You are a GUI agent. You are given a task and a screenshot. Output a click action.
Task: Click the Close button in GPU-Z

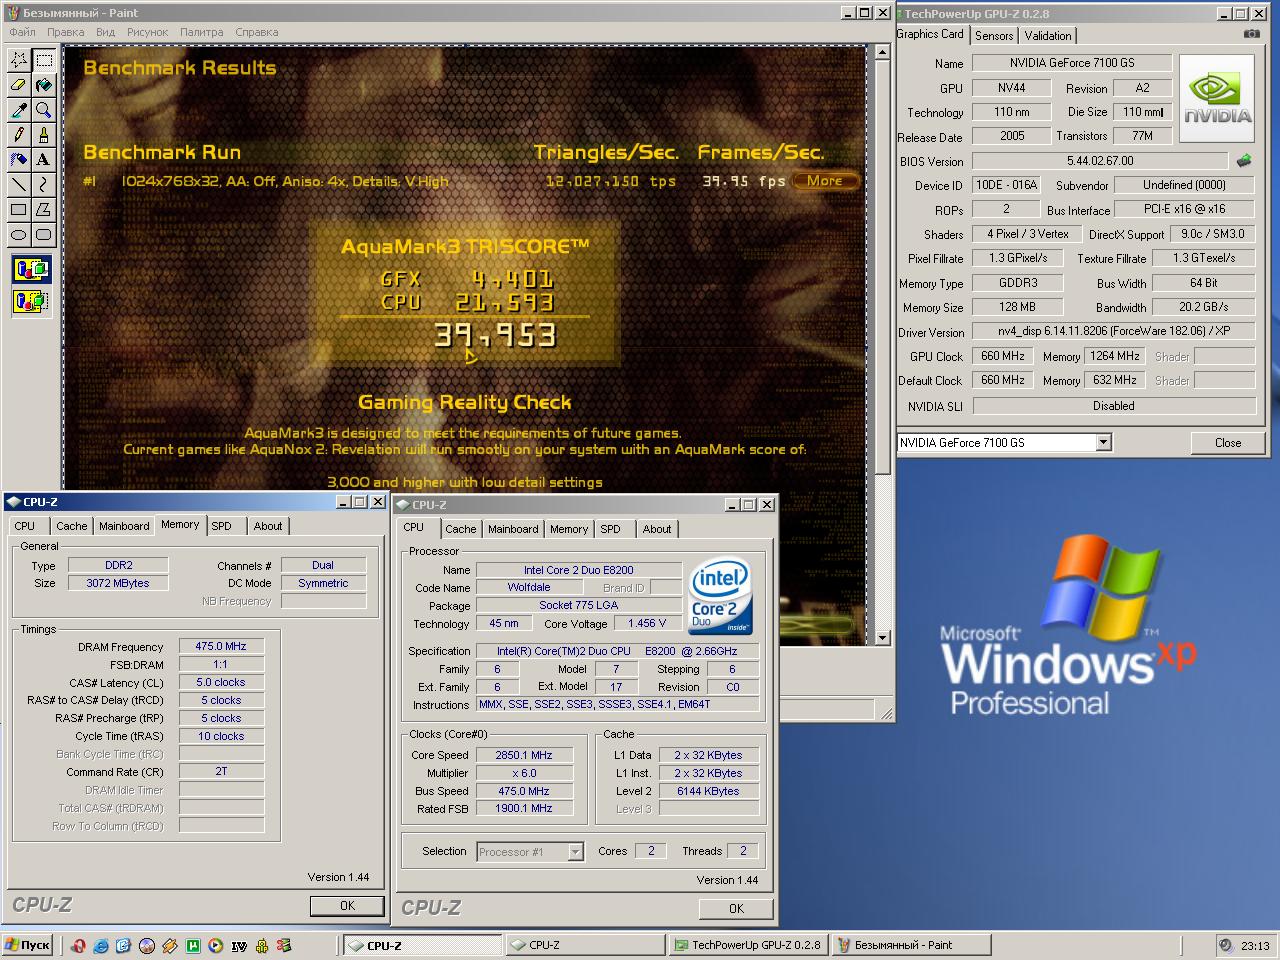[1228, 443]
